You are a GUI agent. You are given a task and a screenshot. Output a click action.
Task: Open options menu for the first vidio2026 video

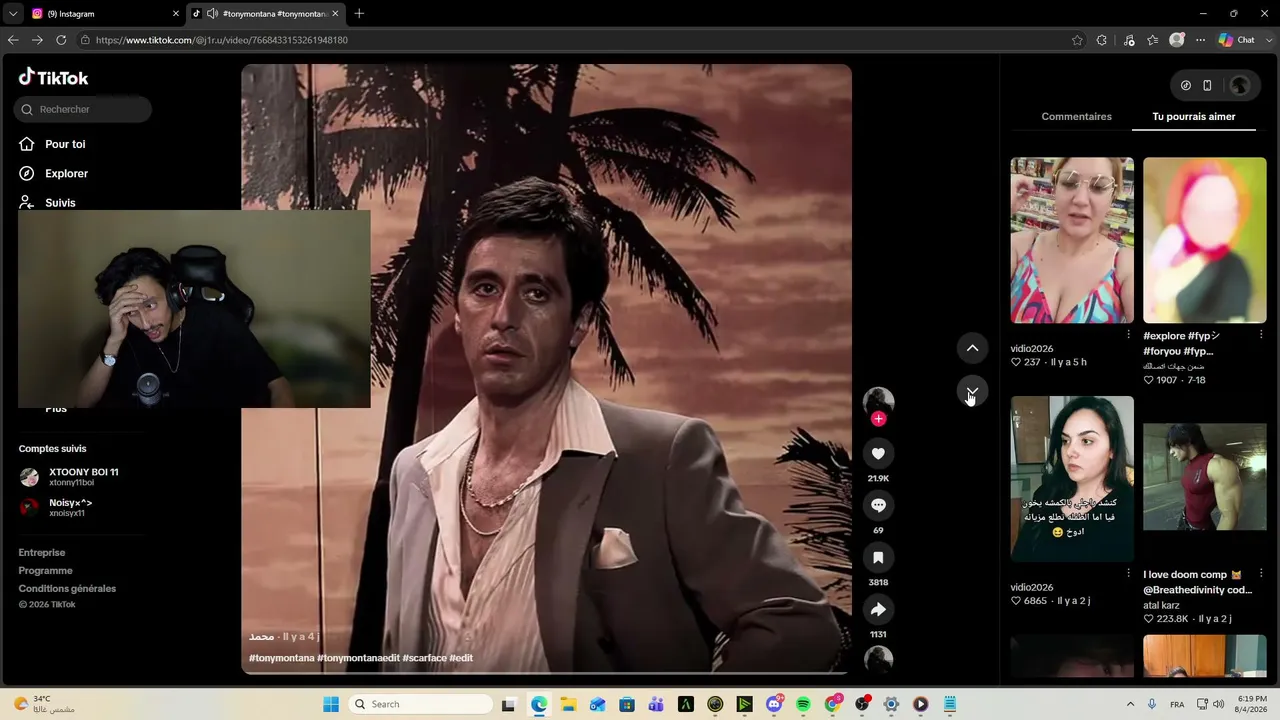(x=1129, y=335)
